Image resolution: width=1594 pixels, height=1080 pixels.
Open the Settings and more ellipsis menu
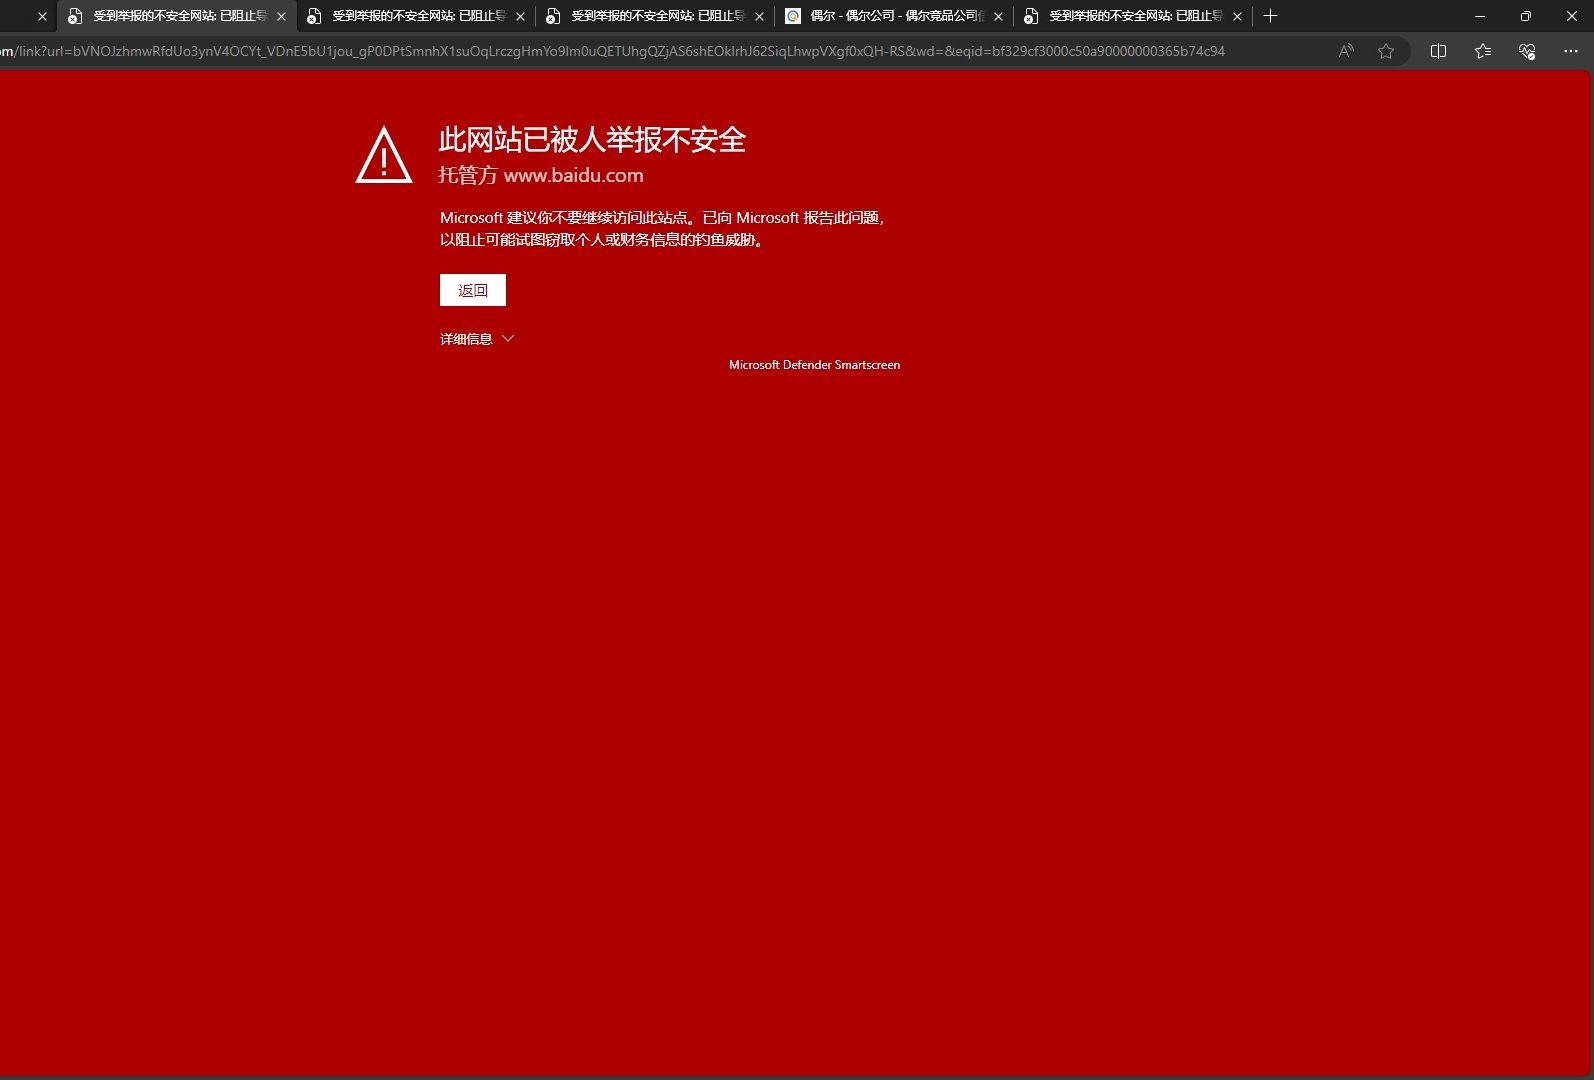1570,51
